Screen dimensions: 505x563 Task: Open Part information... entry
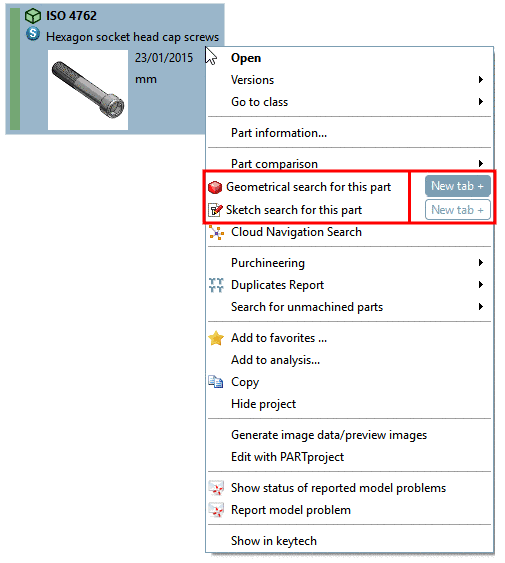point(279,133)
